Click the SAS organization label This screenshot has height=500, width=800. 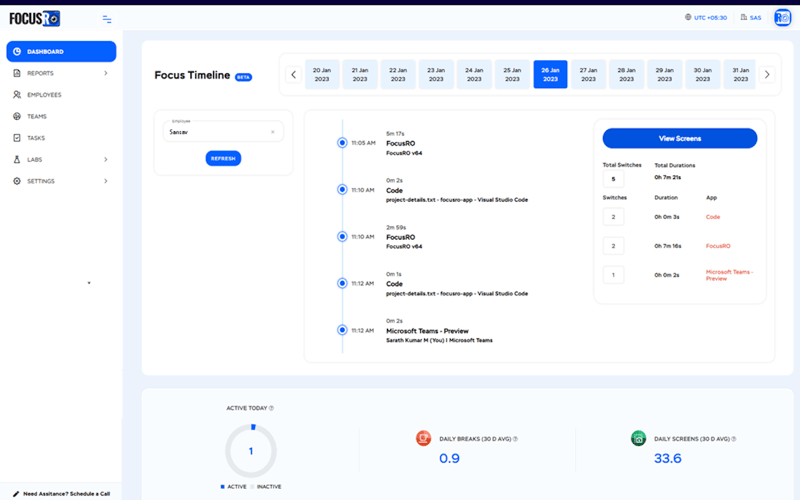756,18
